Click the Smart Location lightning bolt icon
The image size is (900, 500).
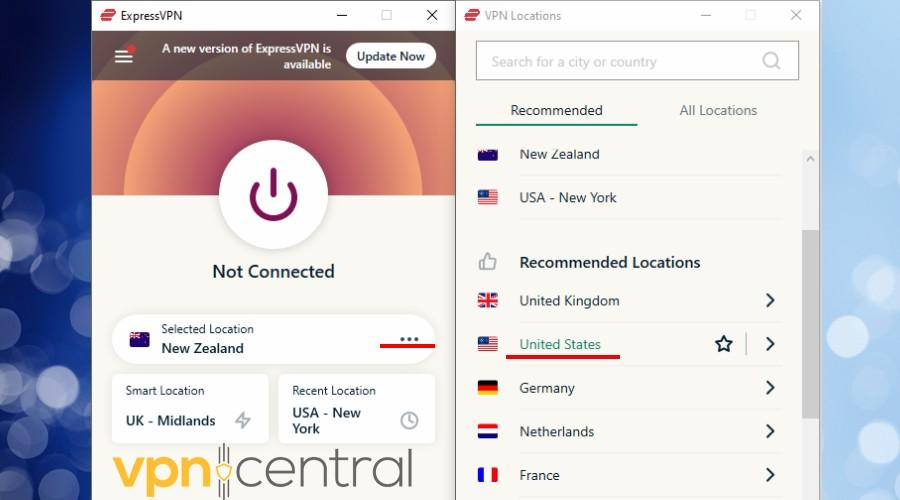click(x=243, y=420)
